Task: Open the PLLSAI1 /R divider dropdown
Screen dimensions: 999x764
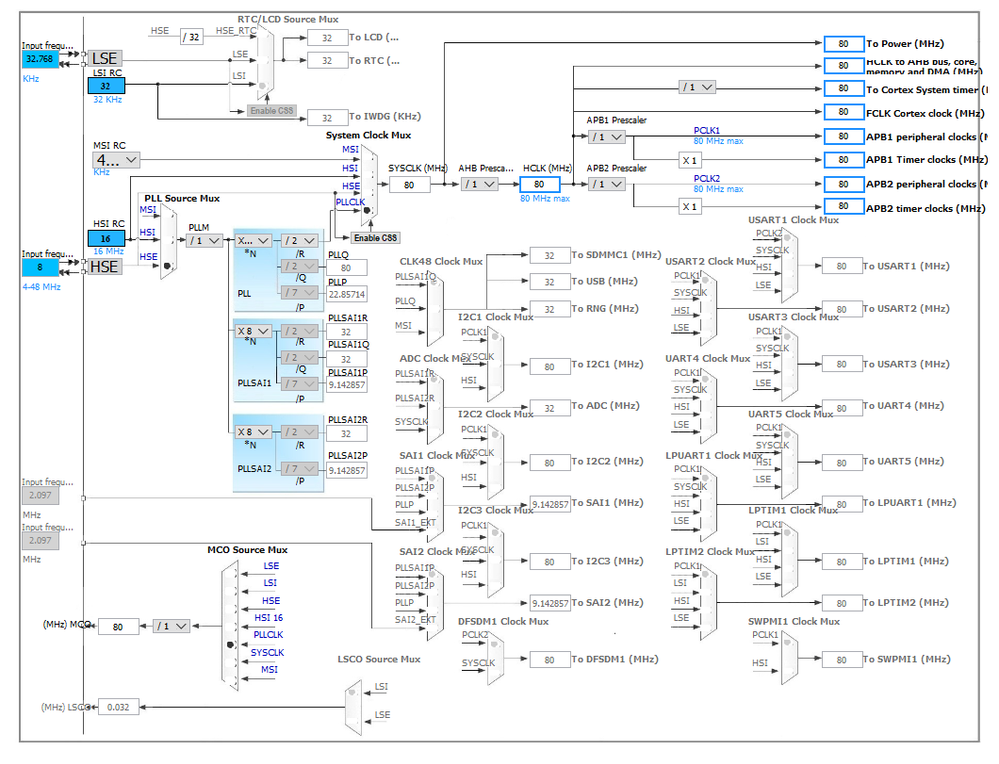Action: coord(299,331)
